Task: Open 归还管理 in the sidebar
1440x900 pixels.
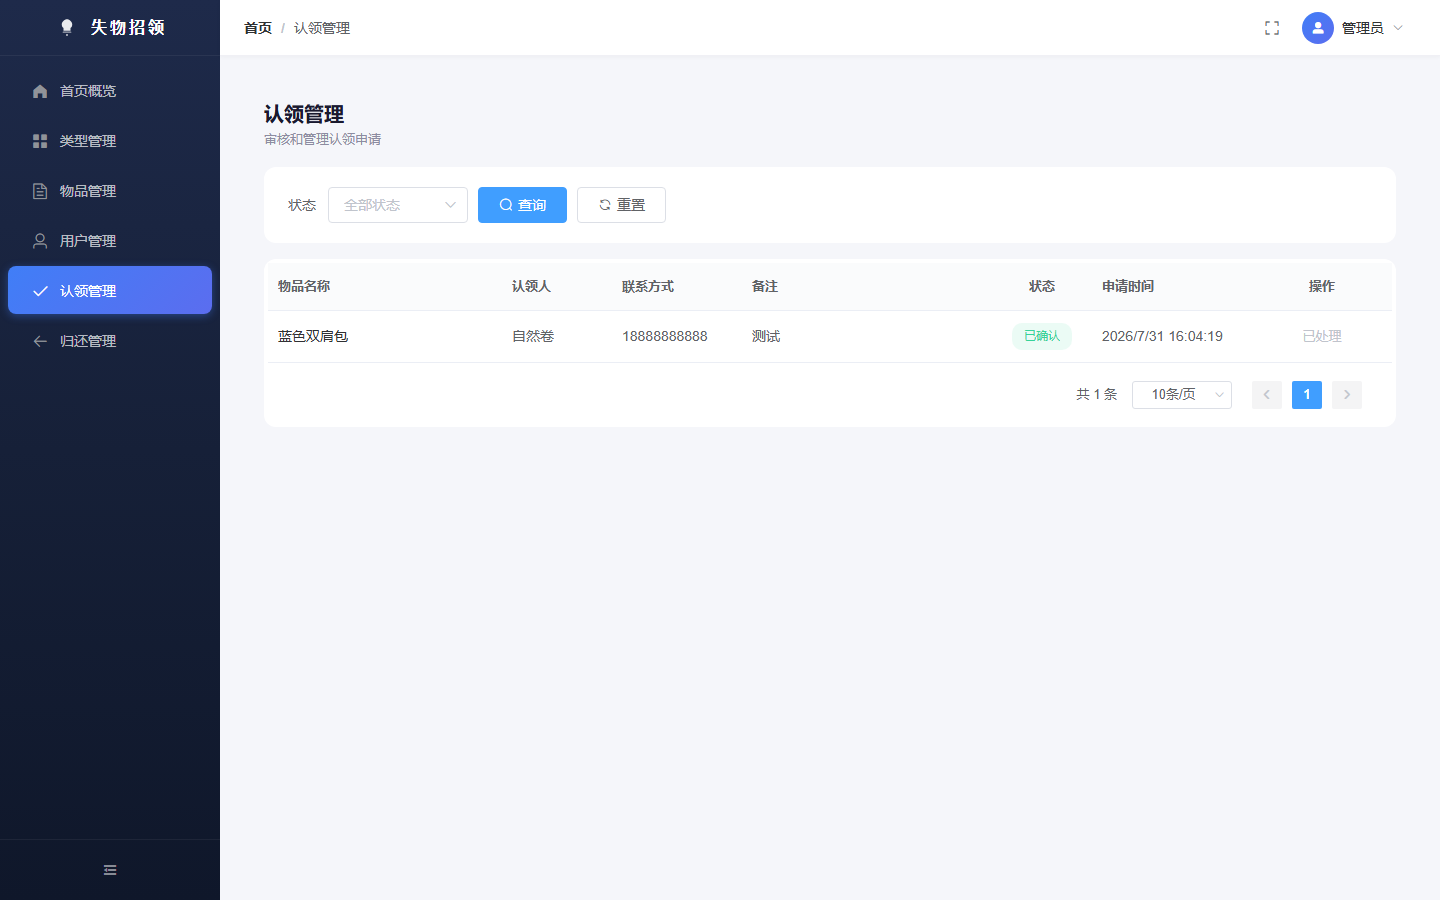Action: tap(110, 341)
